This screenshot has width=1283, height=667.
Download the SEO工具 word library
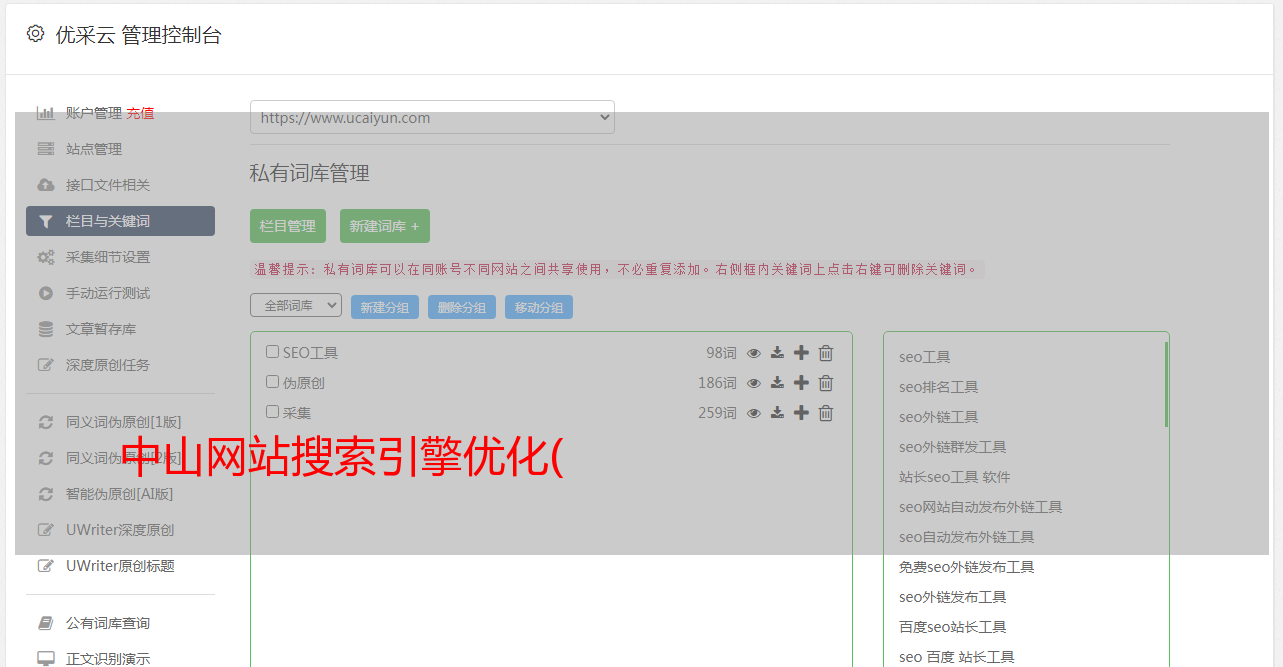click(777, 353)
